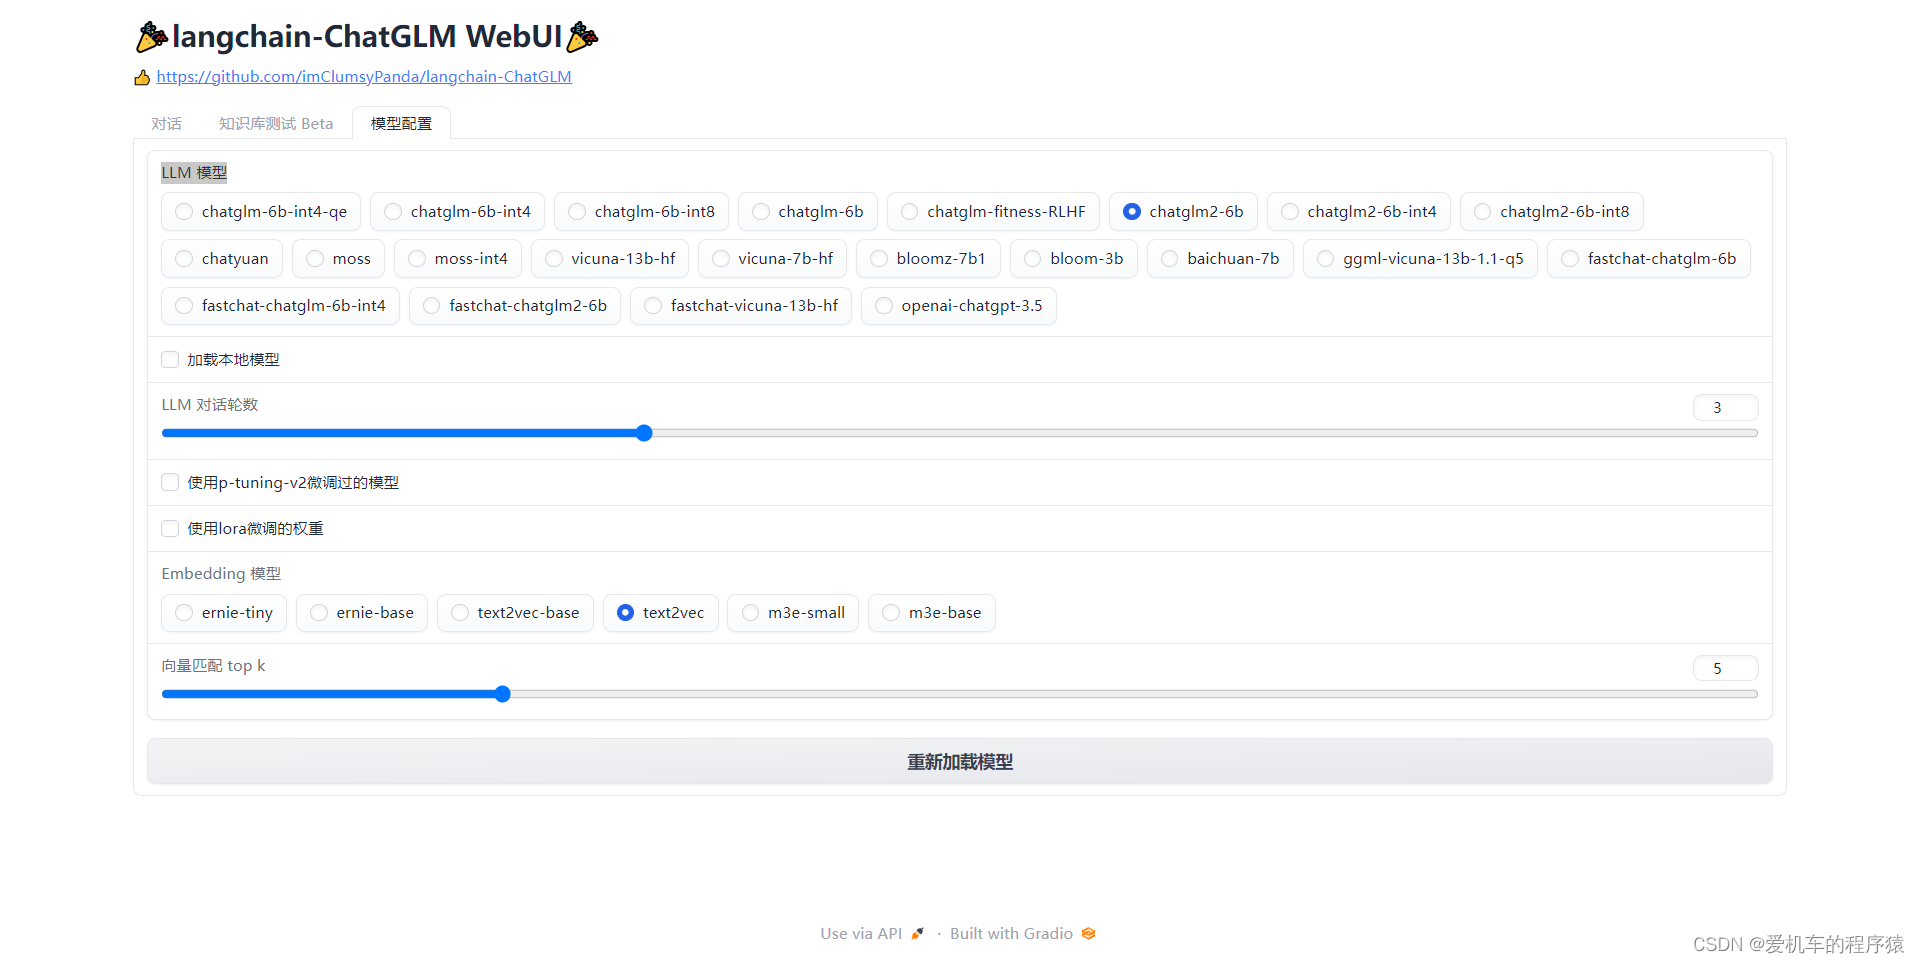Select the chatglm-6b model
The height and width of the screenshot is (963, 1920).
[x=808, y=212]
